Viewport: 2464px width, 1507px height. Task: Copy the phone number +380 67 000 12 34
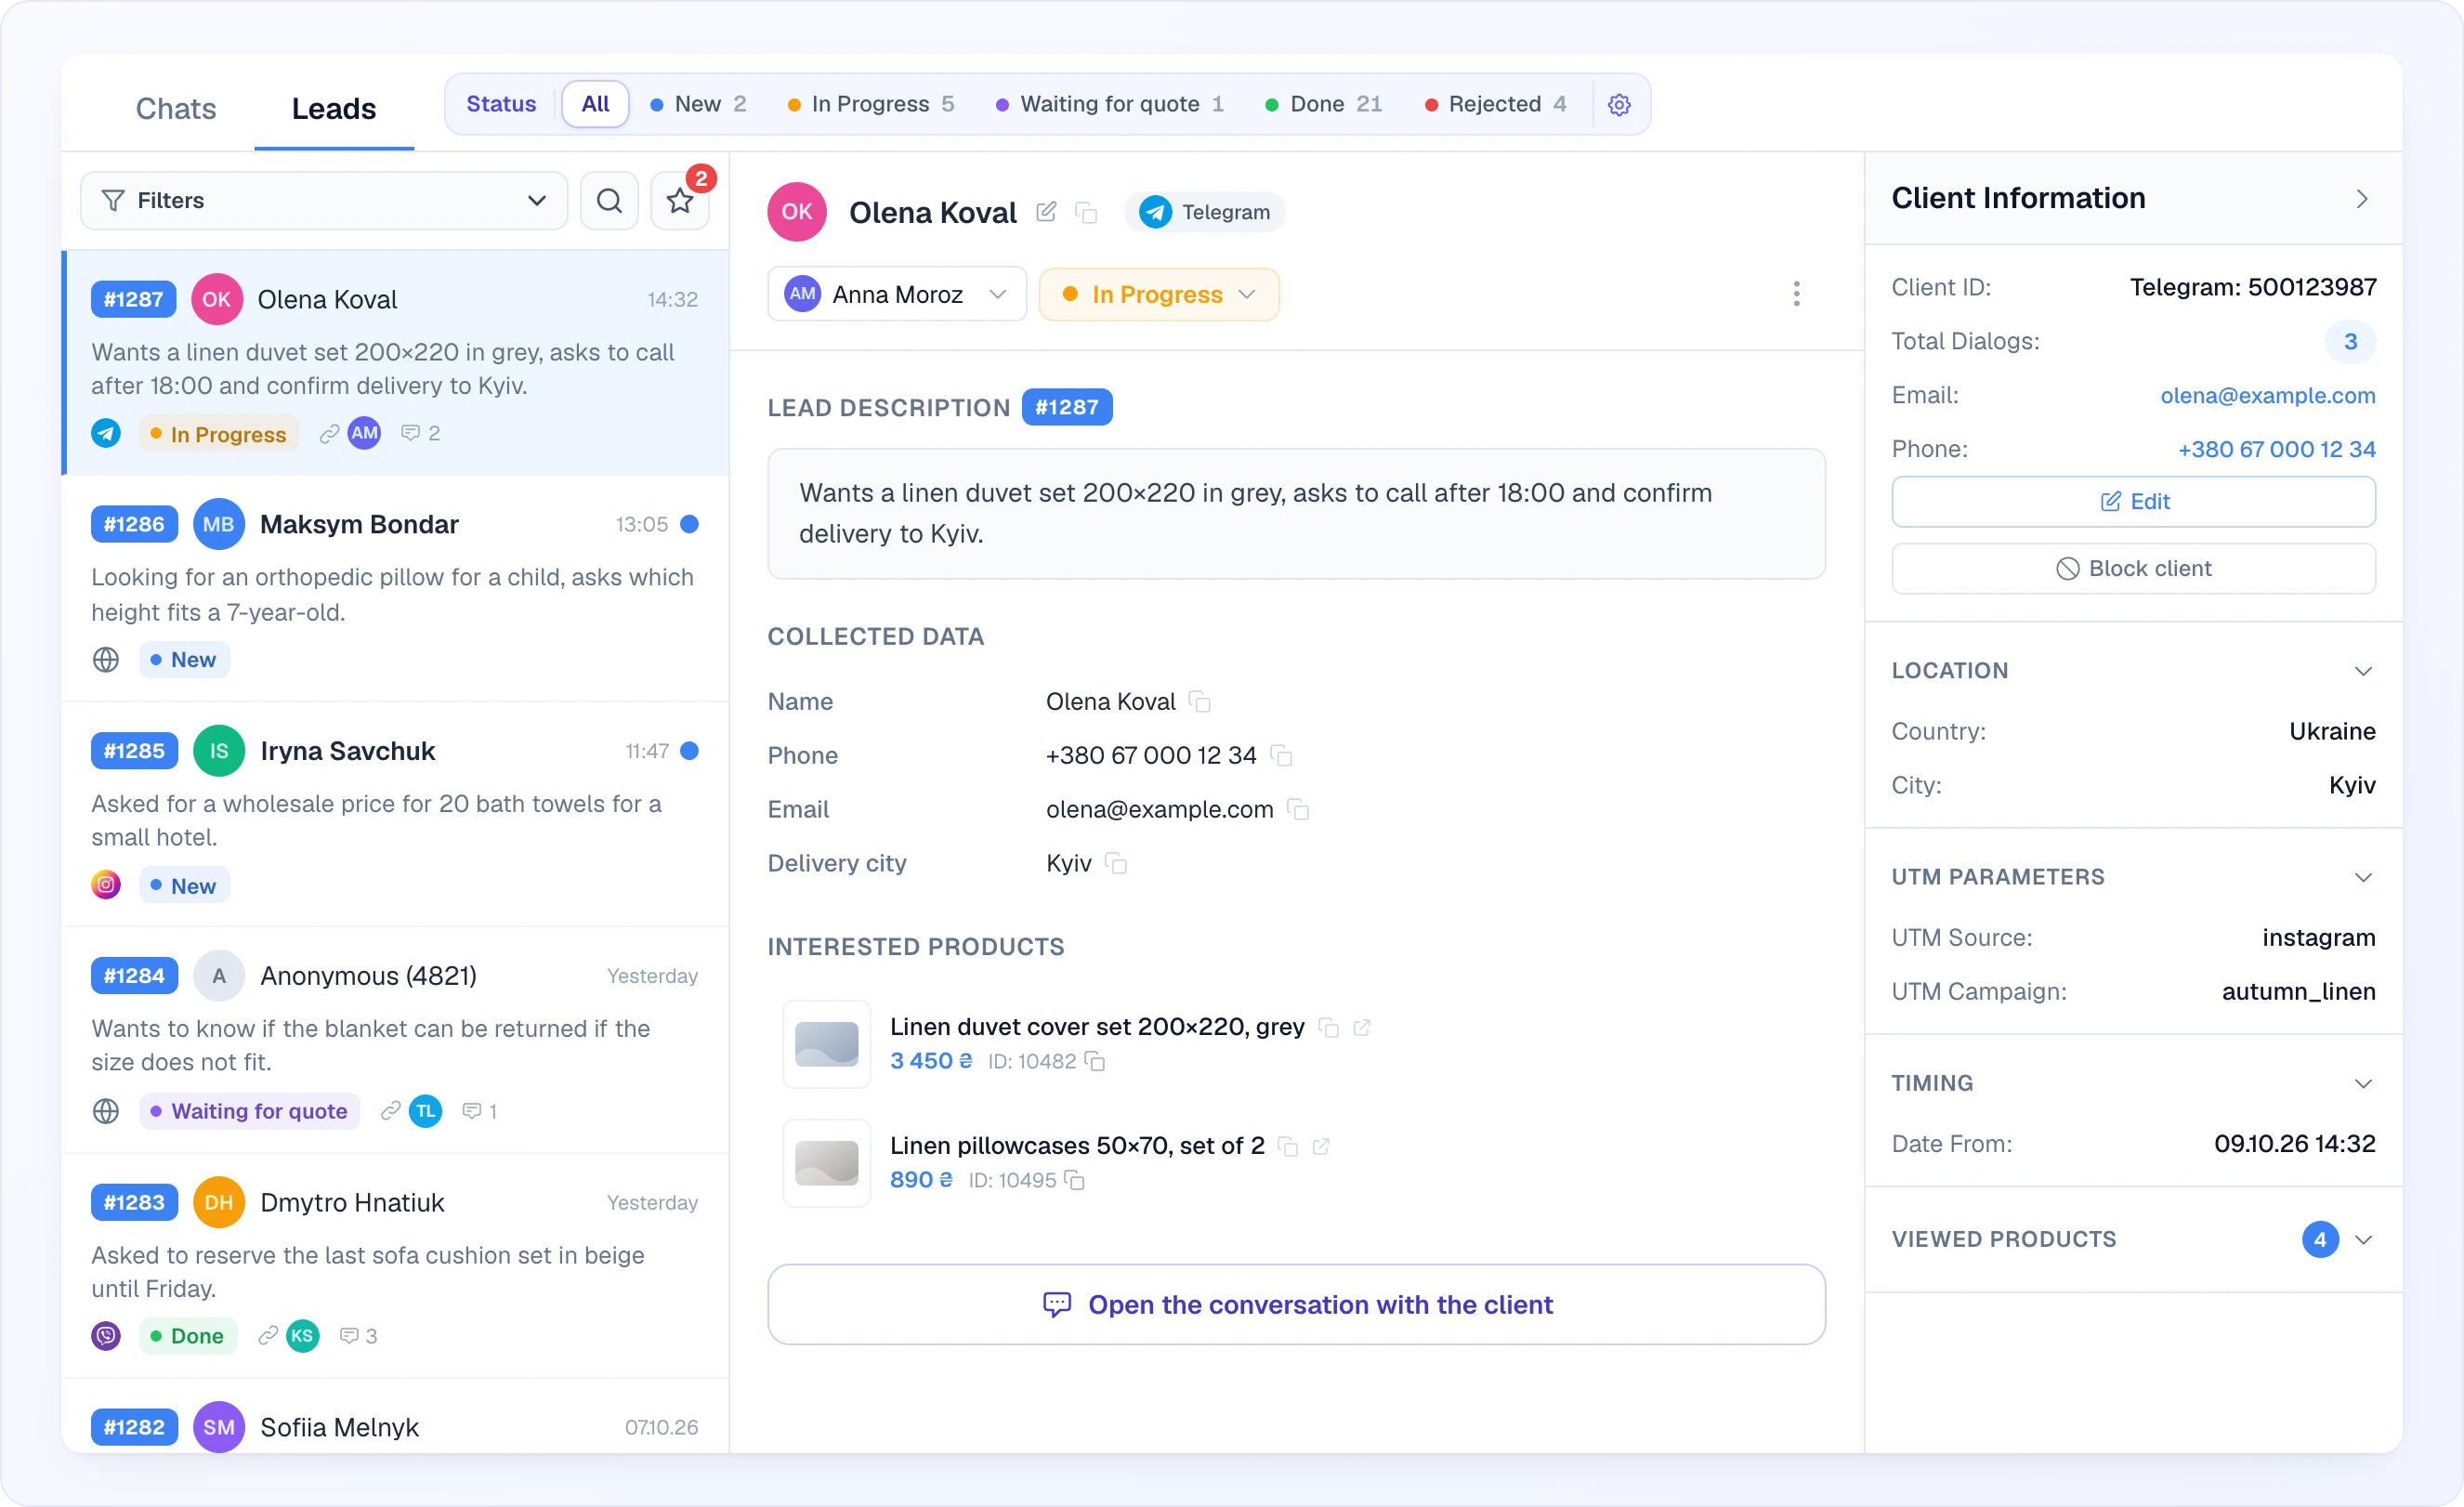pyautogui.click(x=1281, y=755)
